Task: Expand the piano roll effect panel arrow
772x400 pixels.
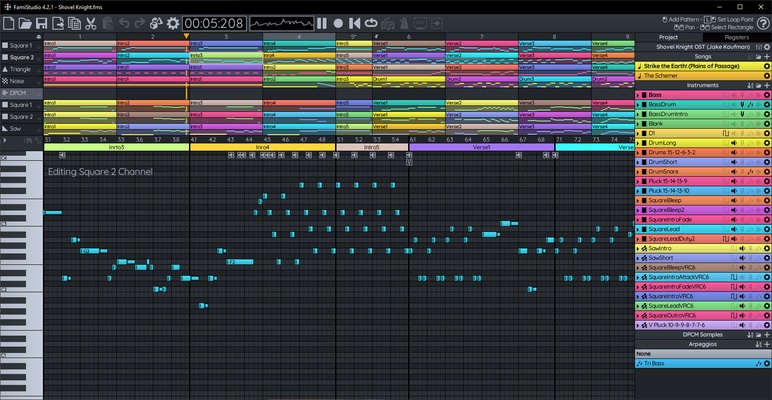Action: (5, 140)
